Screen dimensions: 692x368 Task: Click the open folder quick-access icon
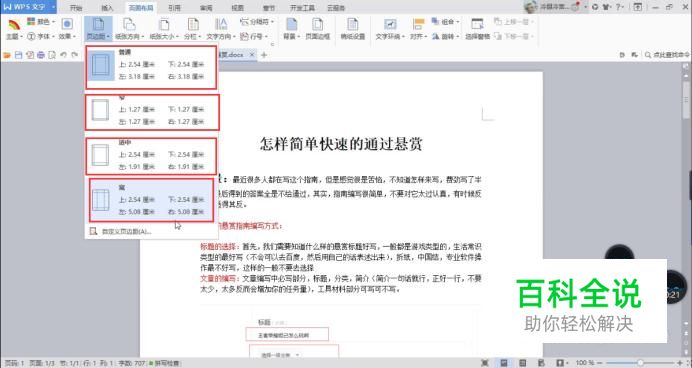(x=7, y=55)
